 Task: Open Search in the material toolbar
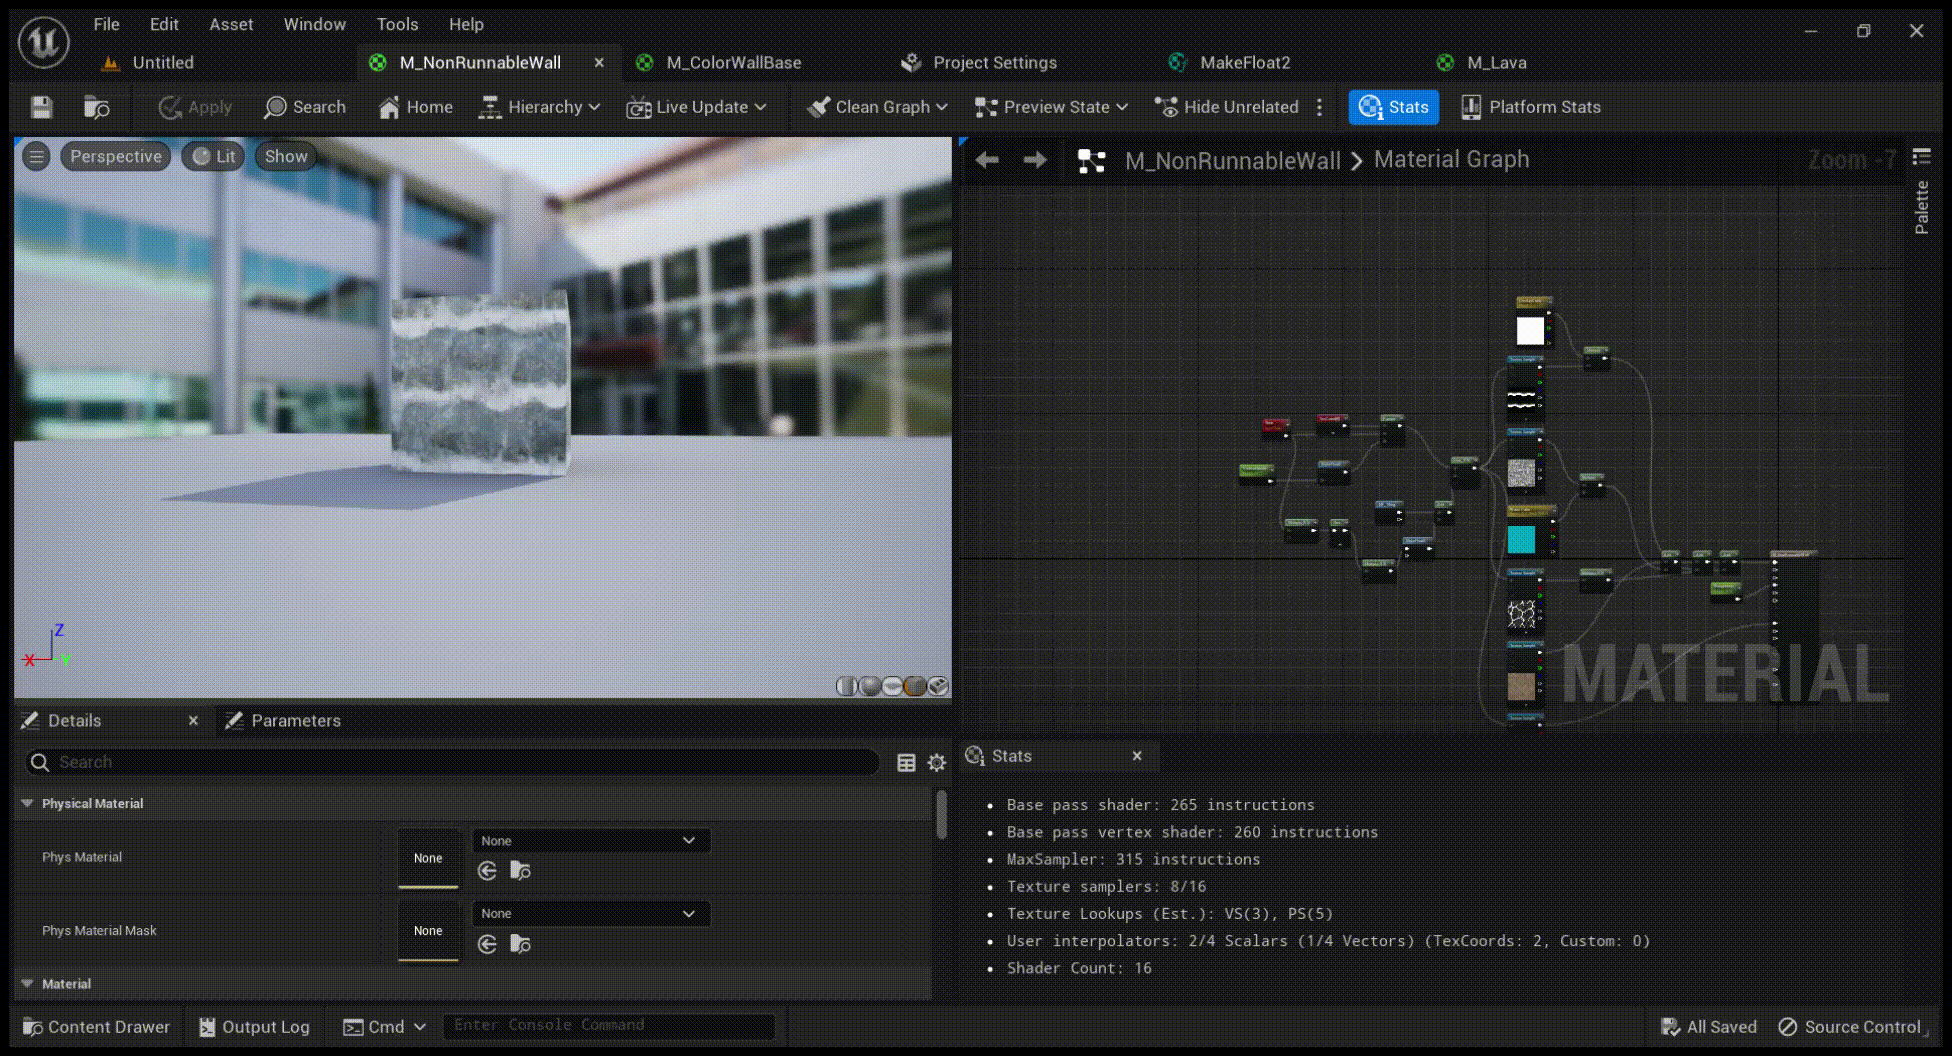(x=305, y=107)
